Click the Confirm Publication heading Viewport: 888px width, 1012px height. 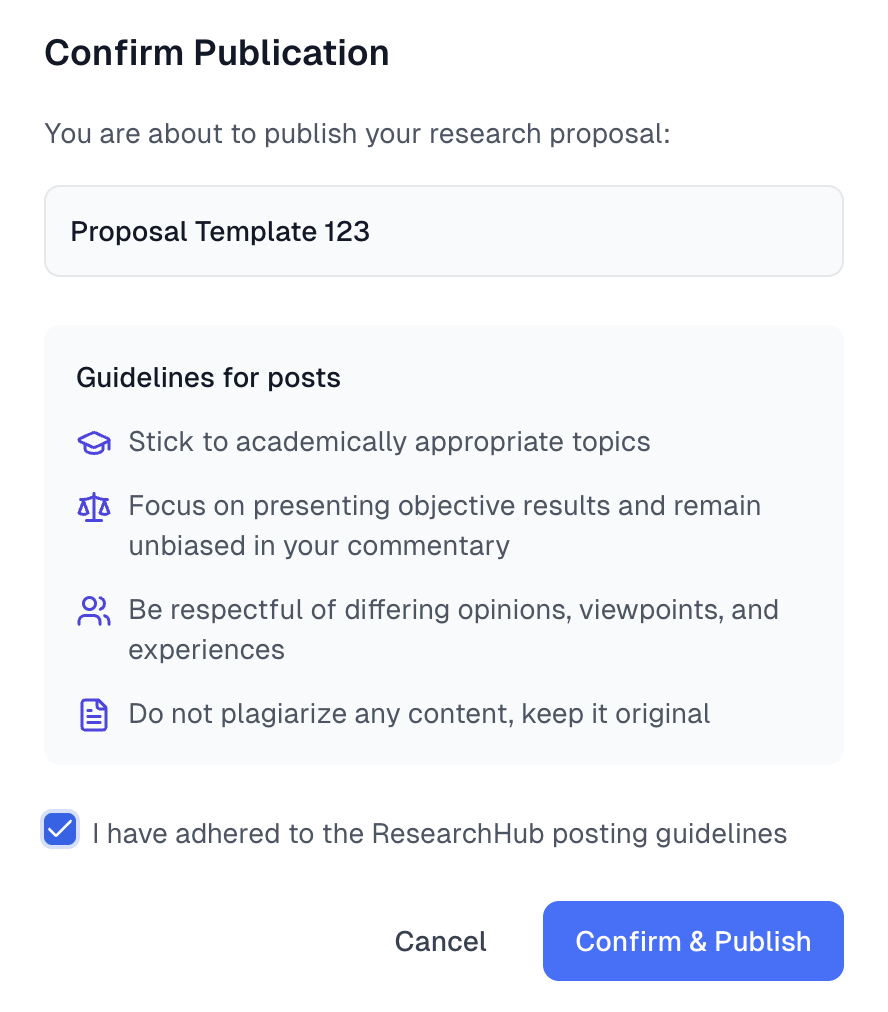pyautogui.click(x=217, y=53)
